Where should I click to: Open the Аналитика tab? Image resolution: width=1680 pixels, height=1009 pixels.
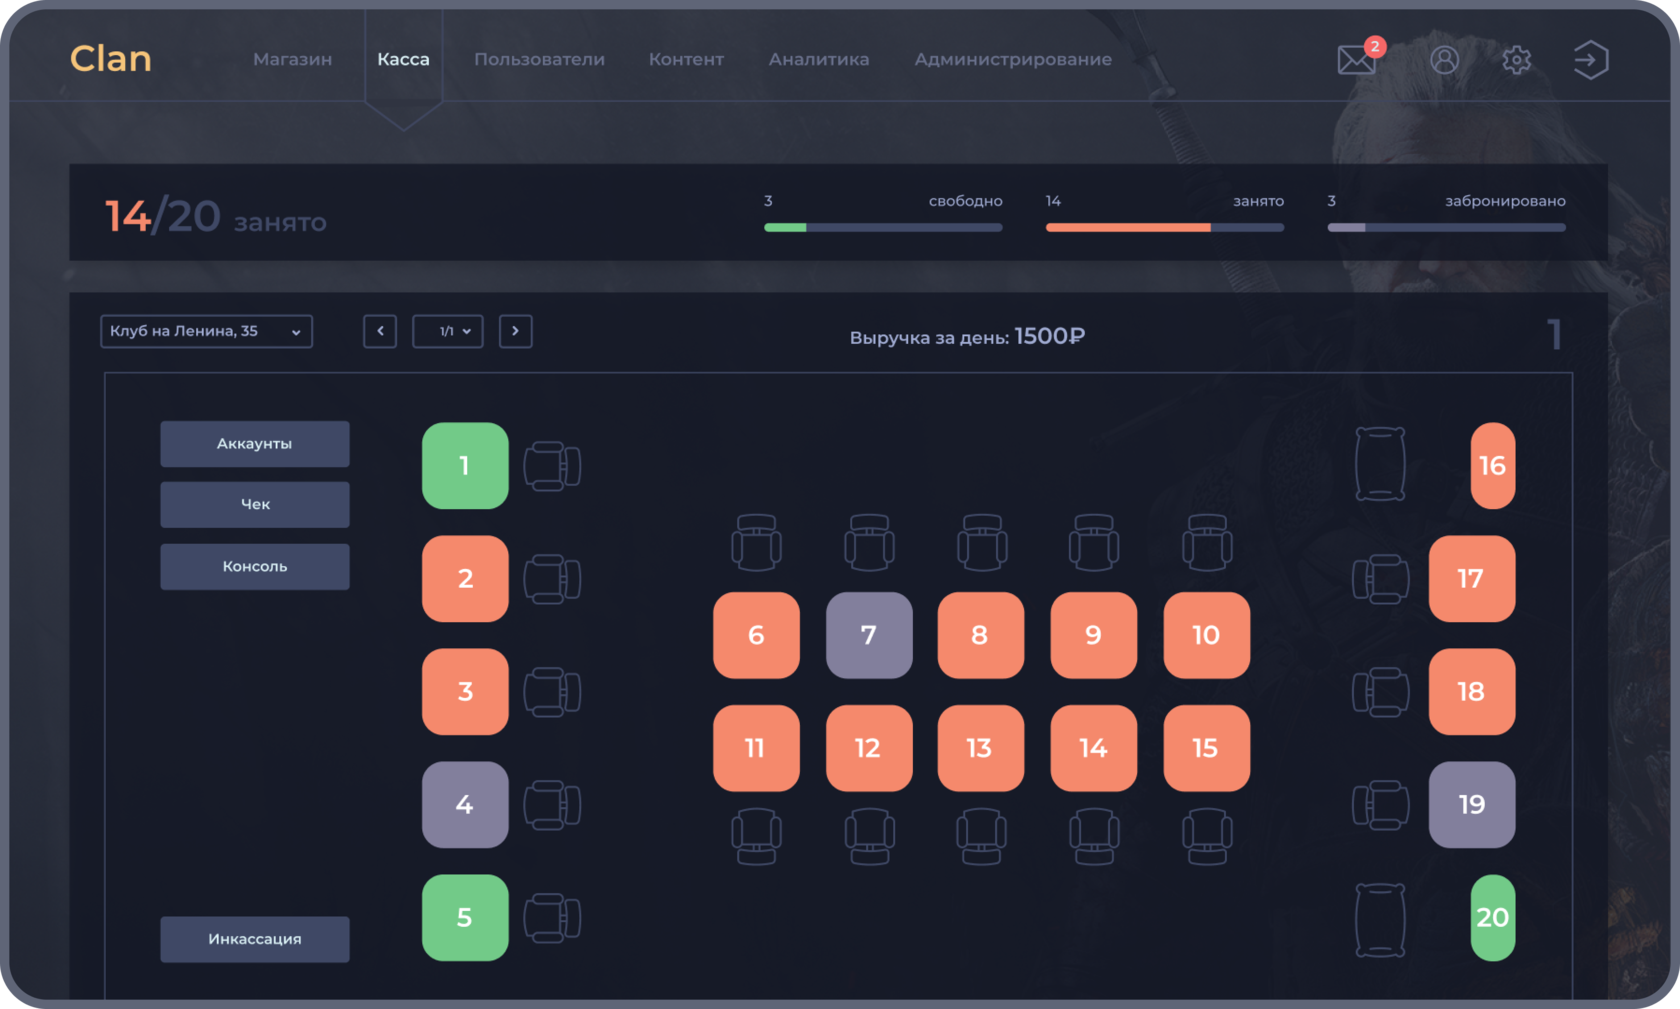[x=819, y=59]
